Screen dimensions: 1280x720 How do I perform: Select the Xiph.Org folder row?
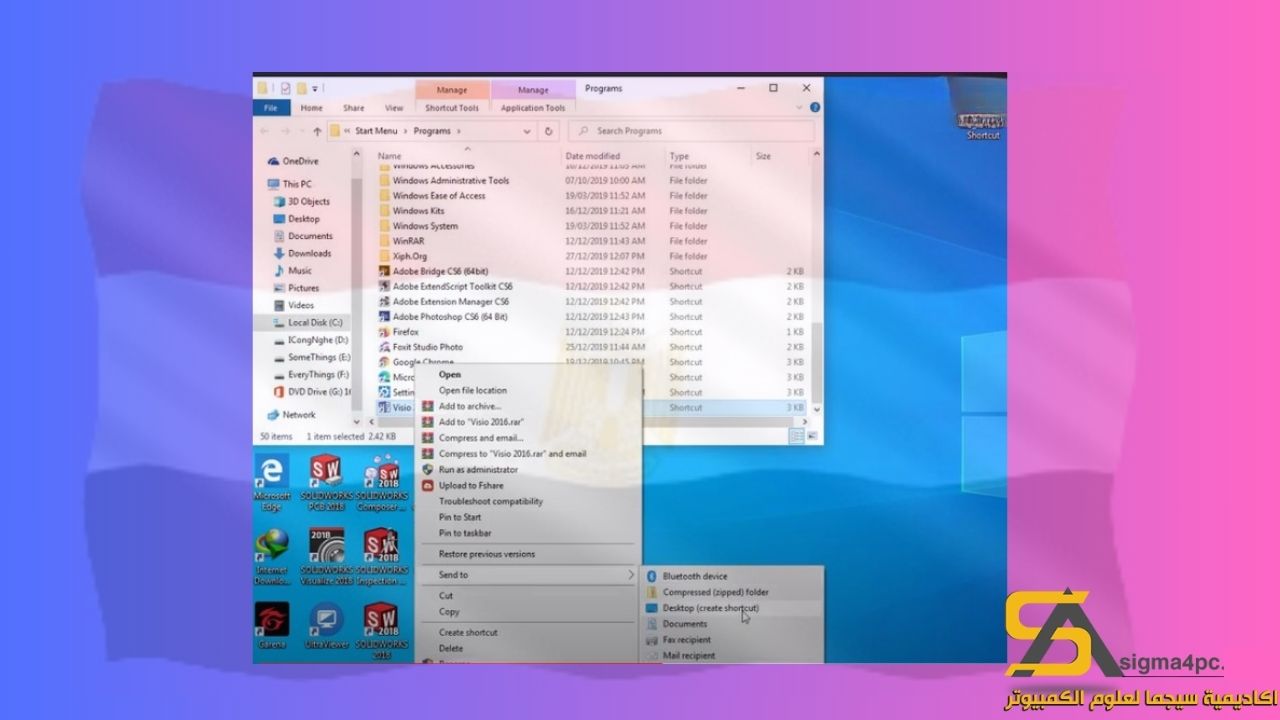tap(590, 256)
